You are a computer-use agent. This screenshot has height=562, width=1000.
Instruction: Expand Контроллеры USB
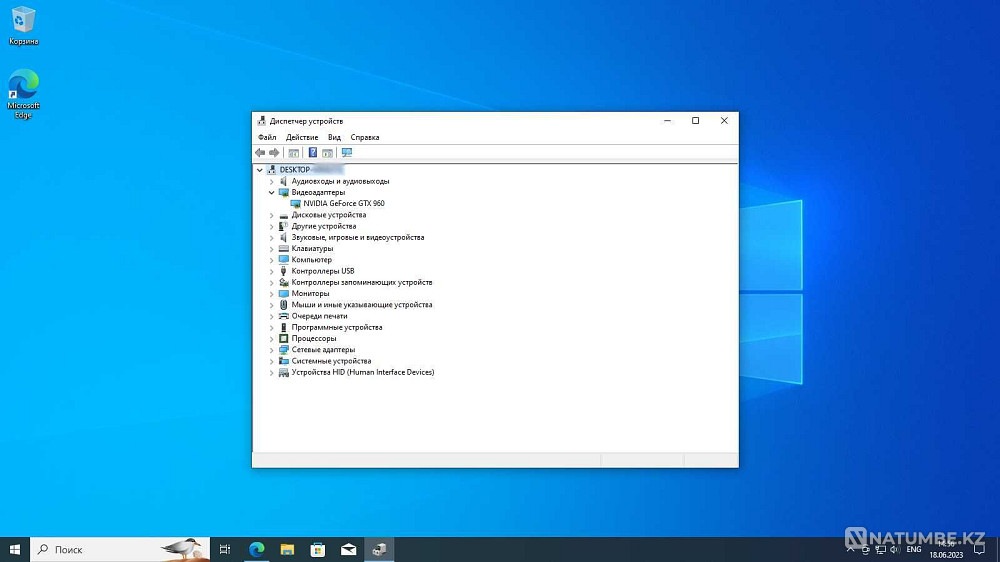(272, 272)
